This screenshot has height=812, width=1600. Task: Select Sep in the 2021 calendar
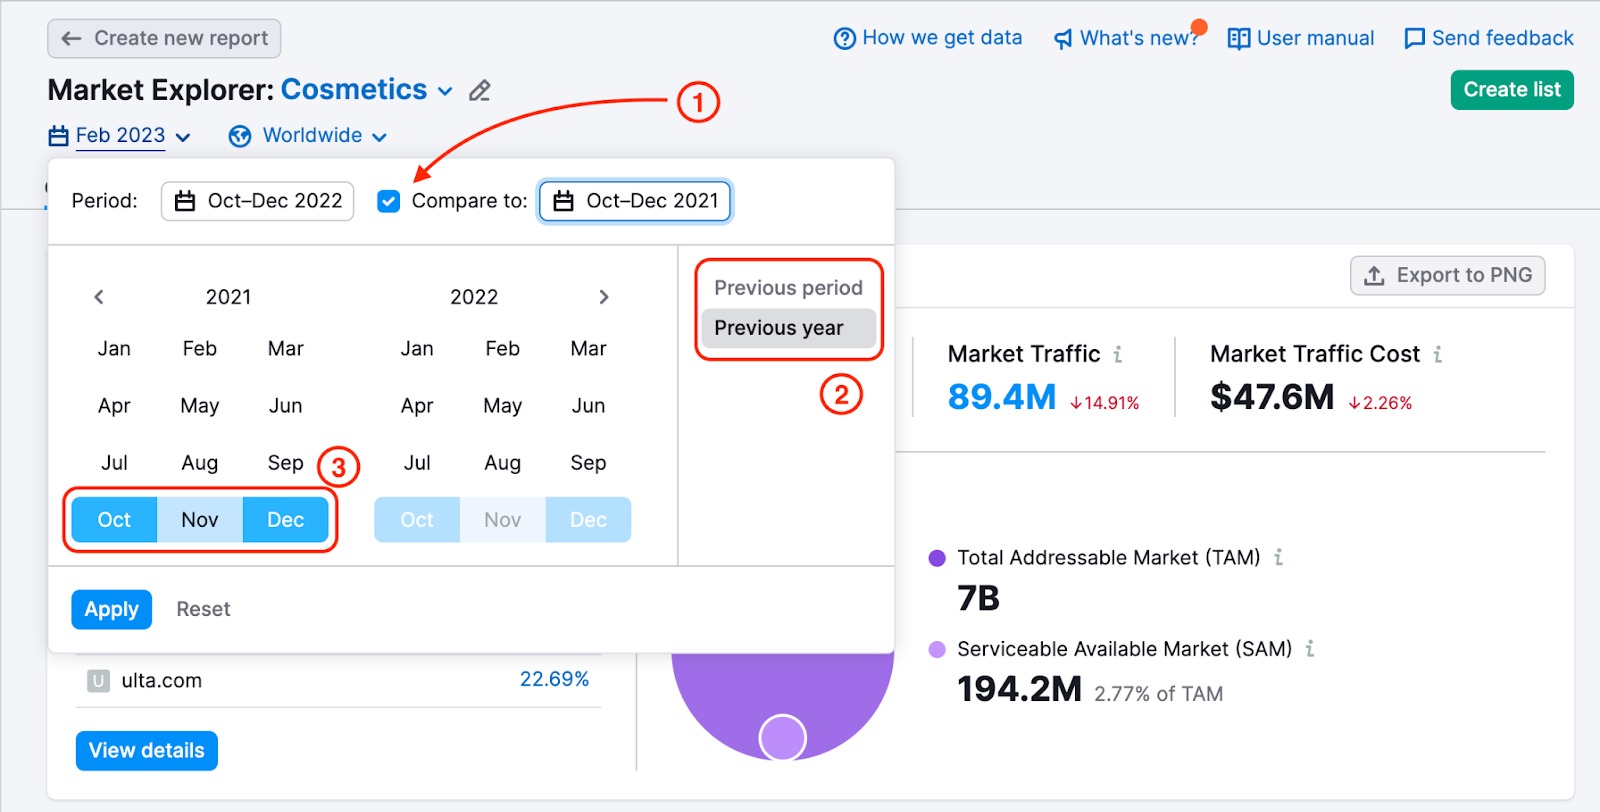[x=286, y=463]
